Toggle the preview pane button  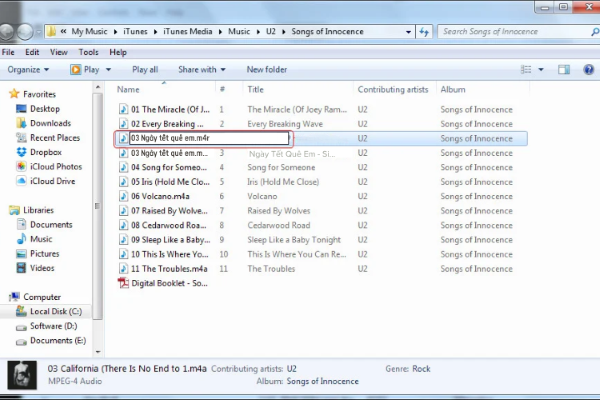pyautogui.click(x=564, y=70)
